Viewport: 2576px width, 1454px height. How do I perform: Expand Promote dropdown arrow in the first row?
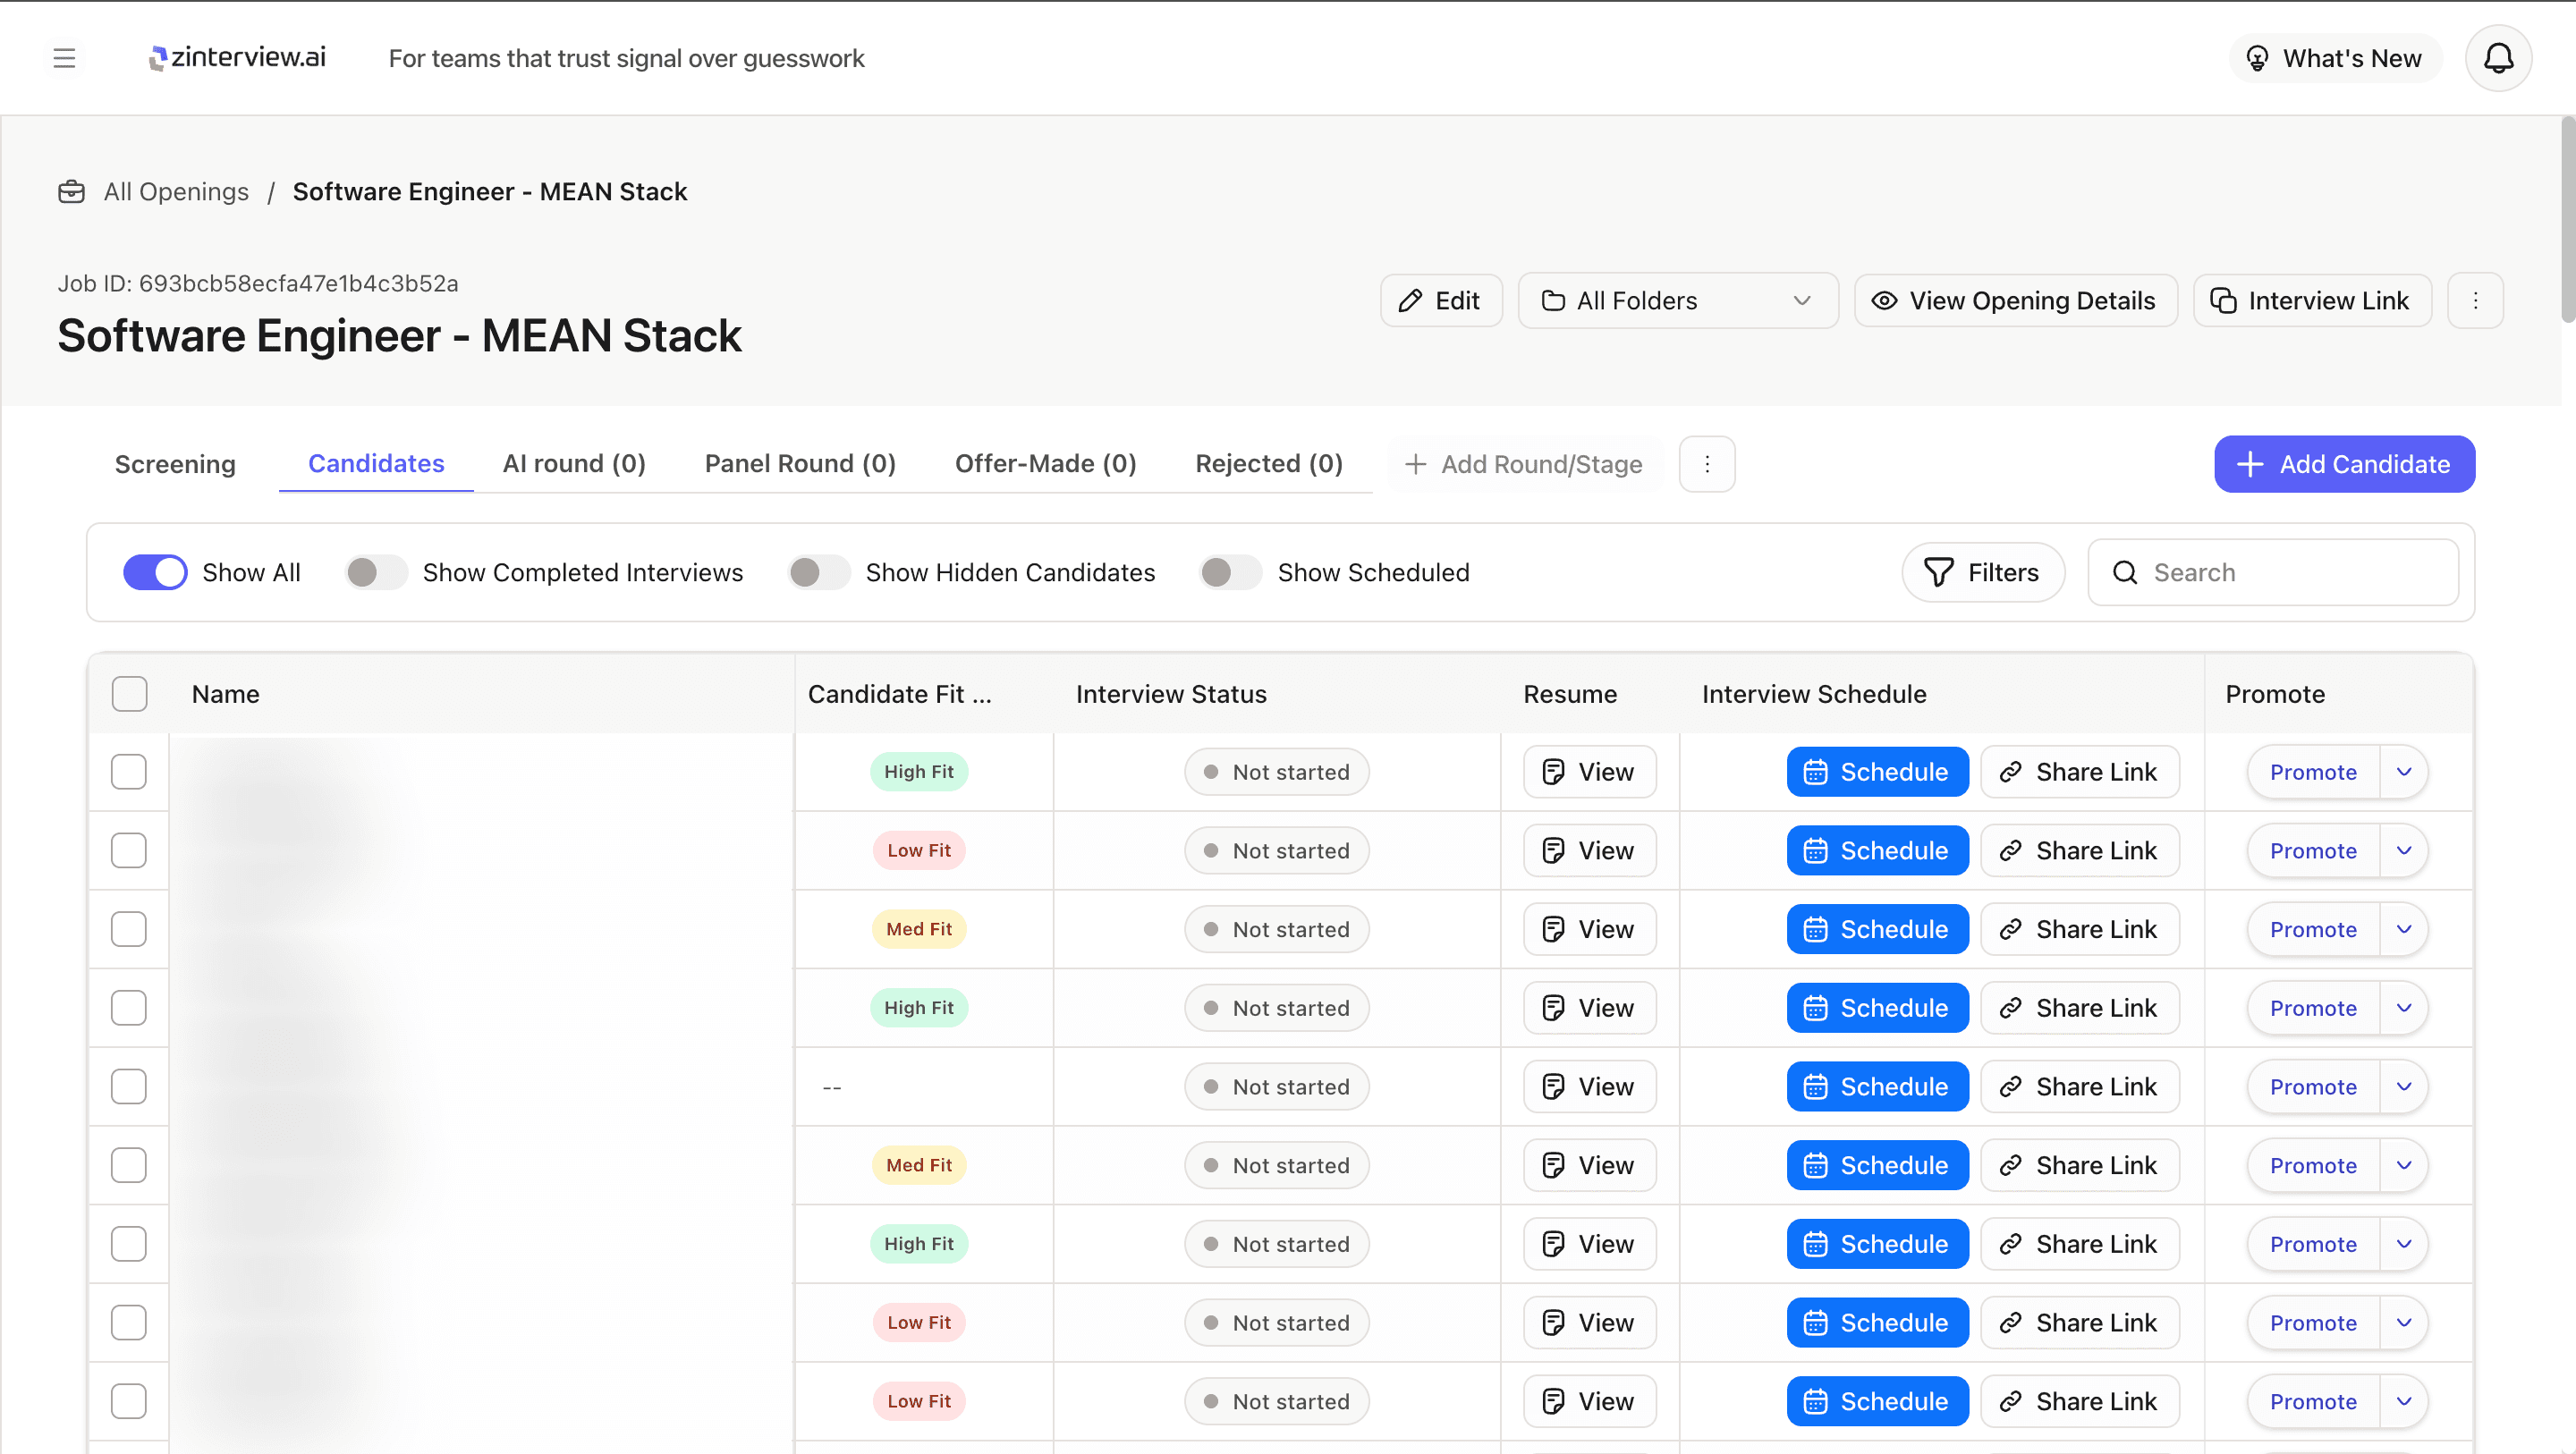(x=2404, y=772)
